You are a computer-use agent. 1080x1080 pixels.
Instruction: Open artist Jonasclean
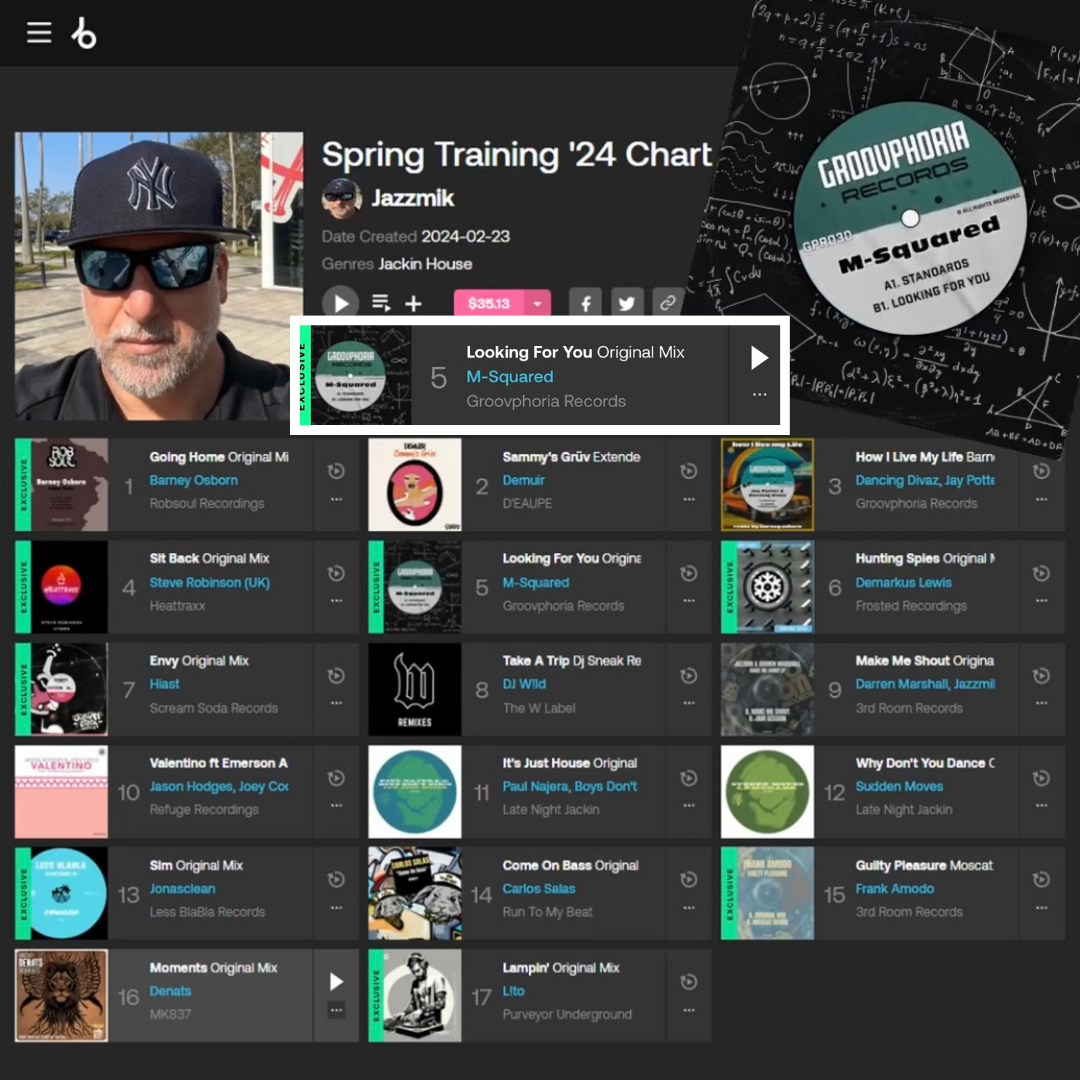tap(182, 889)
